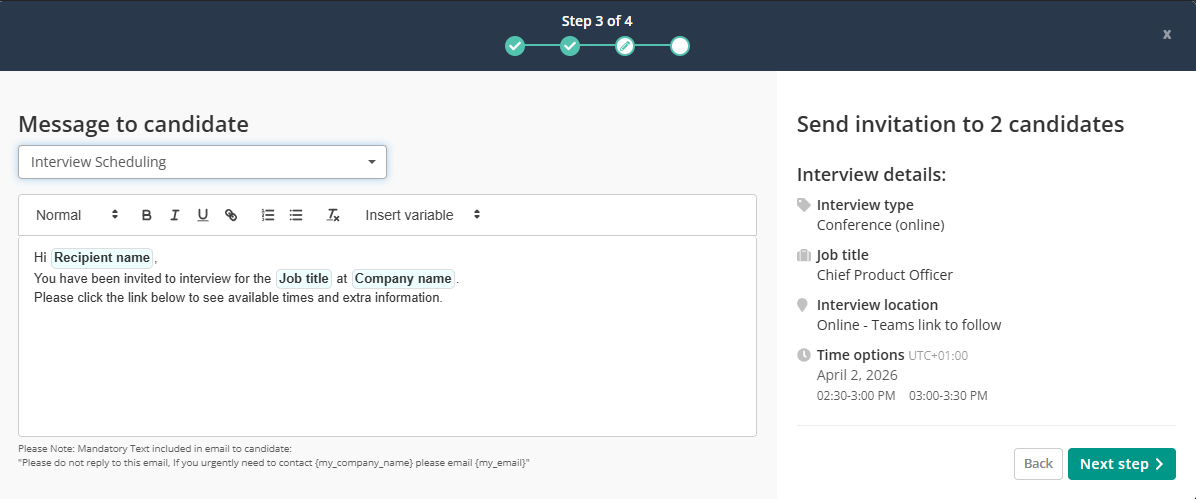Open the Interview Scheduling template dropdown
This screenshot has height=499, width=1196.
(x=202, y=162)
